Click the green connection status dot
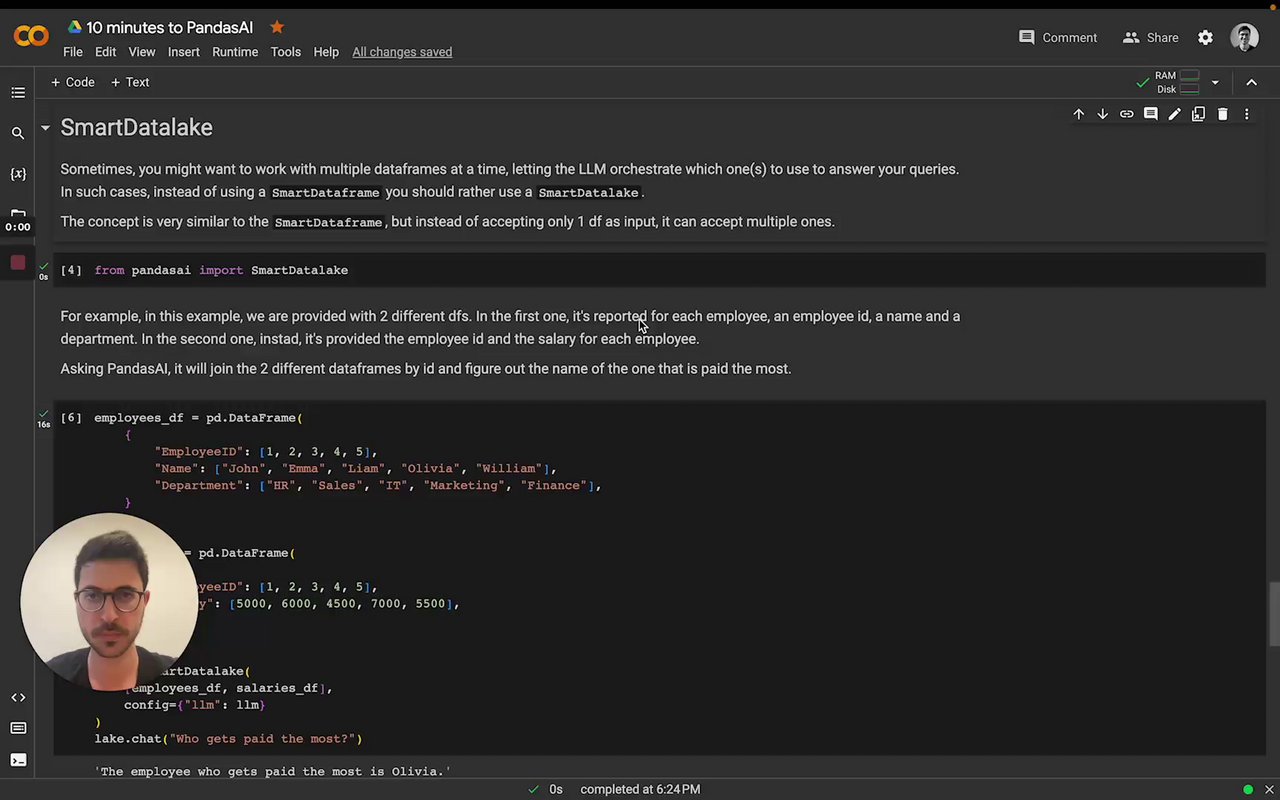 pyautogui.click(x=1248, y=789)
